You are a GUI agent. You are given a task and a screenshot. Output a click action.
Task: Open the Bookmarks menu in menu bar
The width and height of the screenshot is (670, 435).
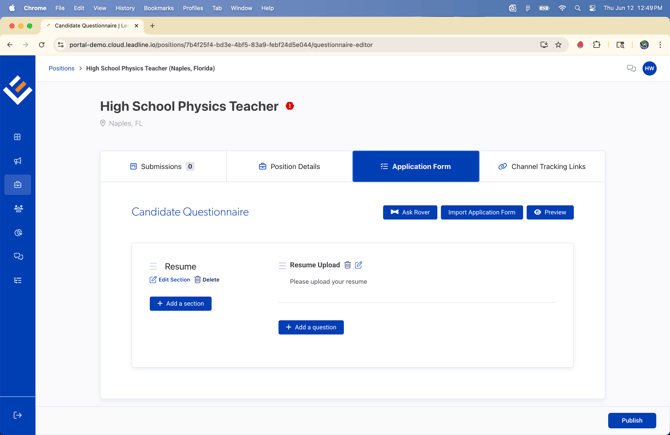pos(158,8)
